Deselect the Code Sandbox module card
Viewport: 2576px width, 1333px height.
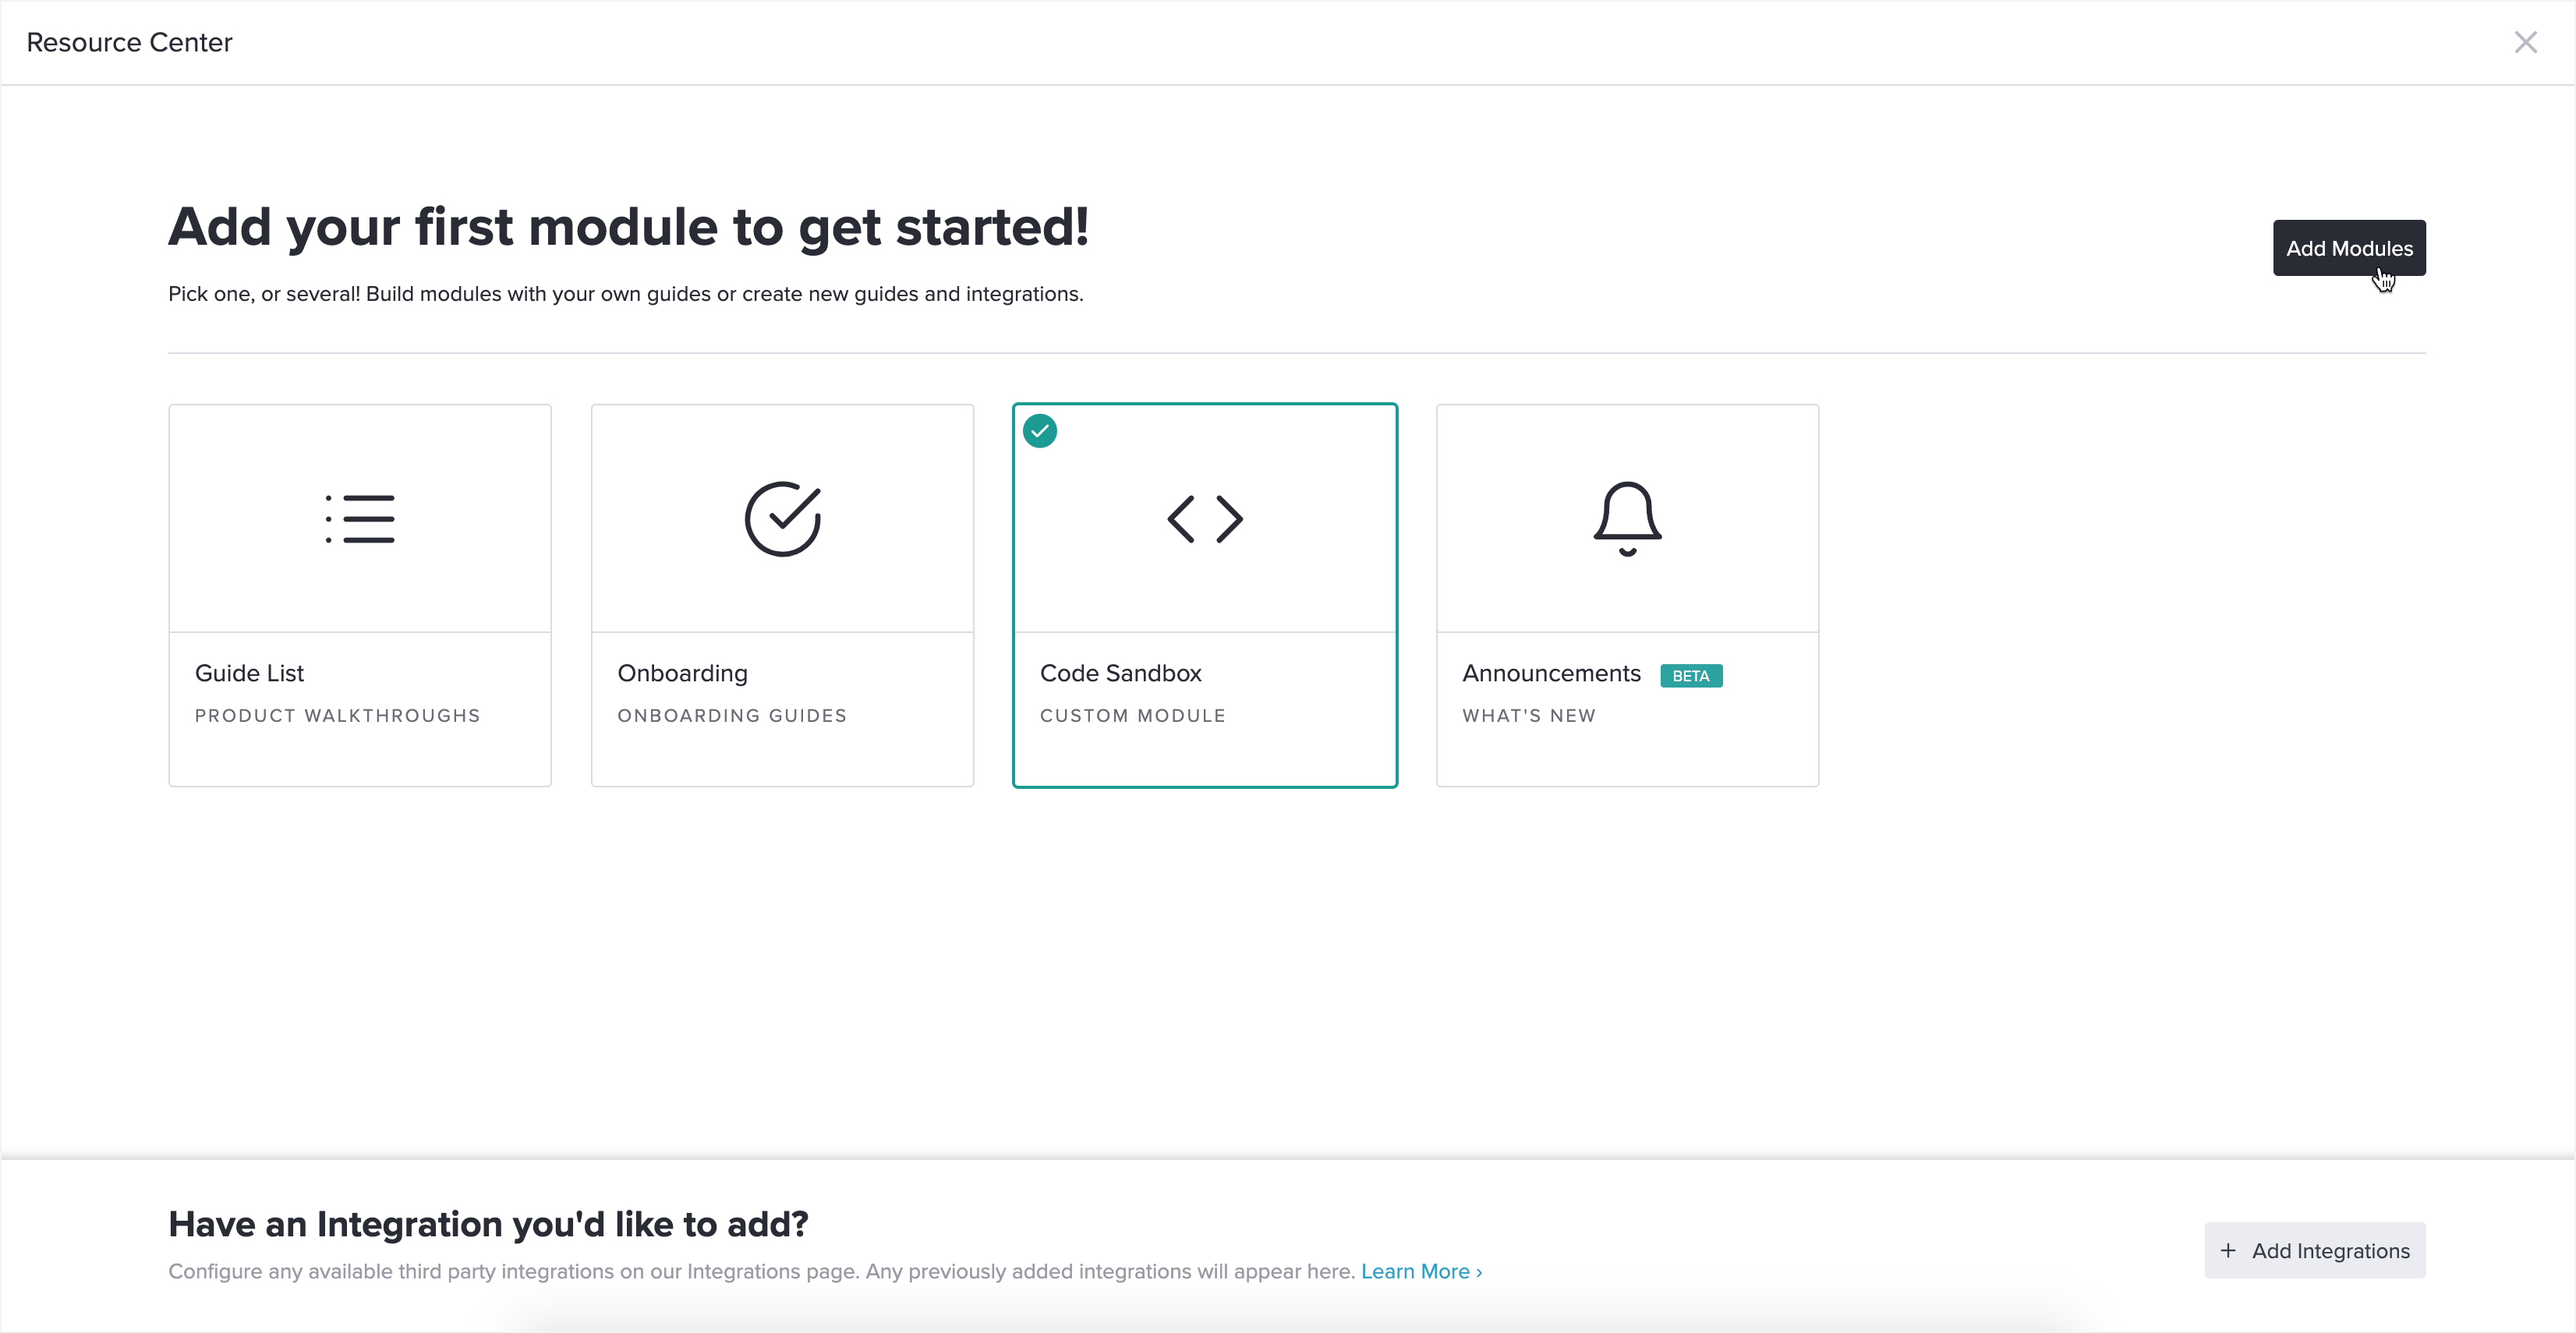(x=1204, y=595)
